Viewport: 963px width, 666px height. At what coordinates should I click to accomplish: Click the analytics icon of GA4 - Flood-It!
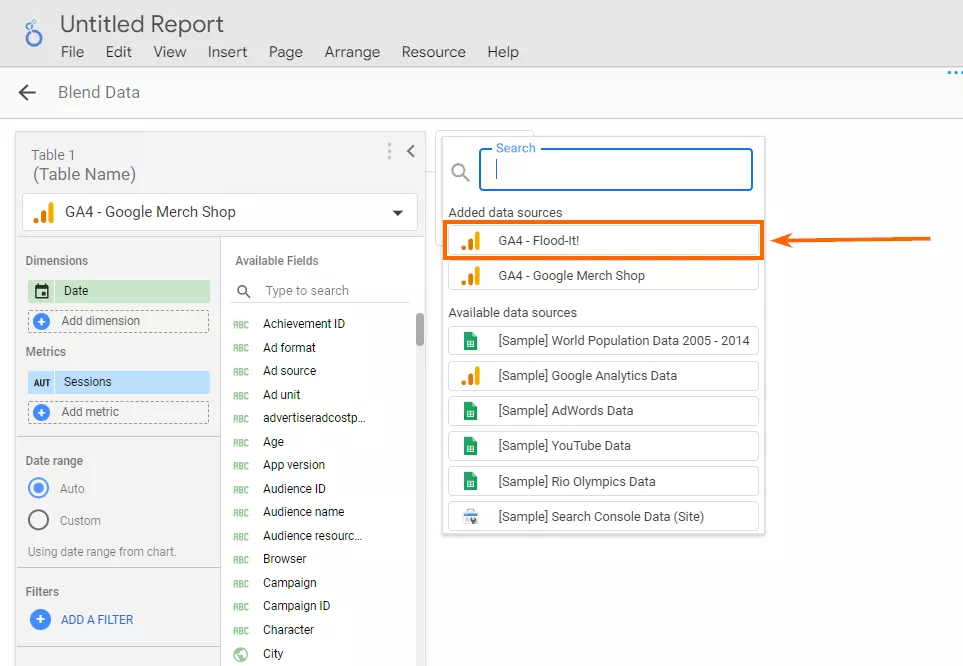471,241
